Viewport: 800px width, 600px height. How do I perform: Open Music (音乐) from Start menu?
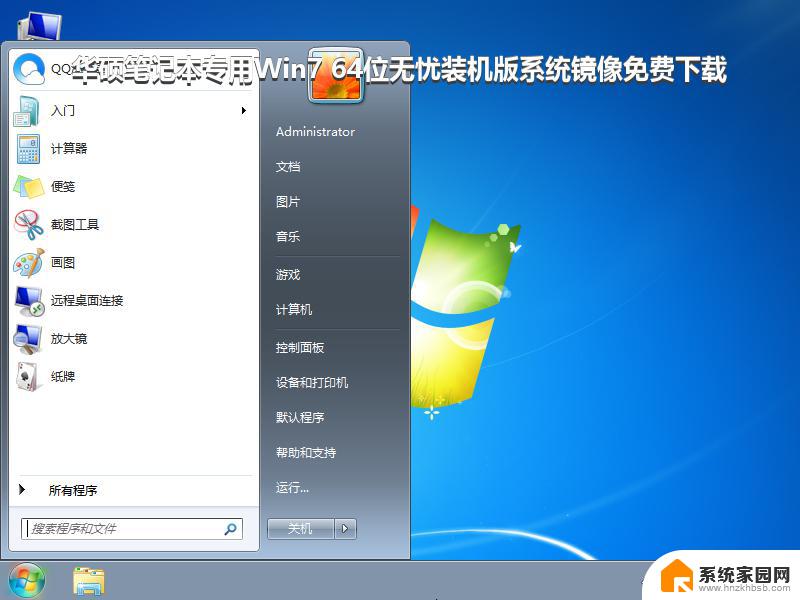(288, 236)
